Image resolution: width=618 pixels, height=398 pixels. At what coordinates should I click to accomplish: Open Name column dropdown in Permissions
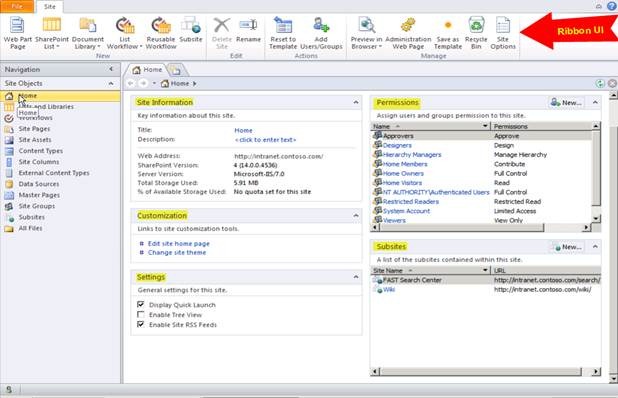485,126
